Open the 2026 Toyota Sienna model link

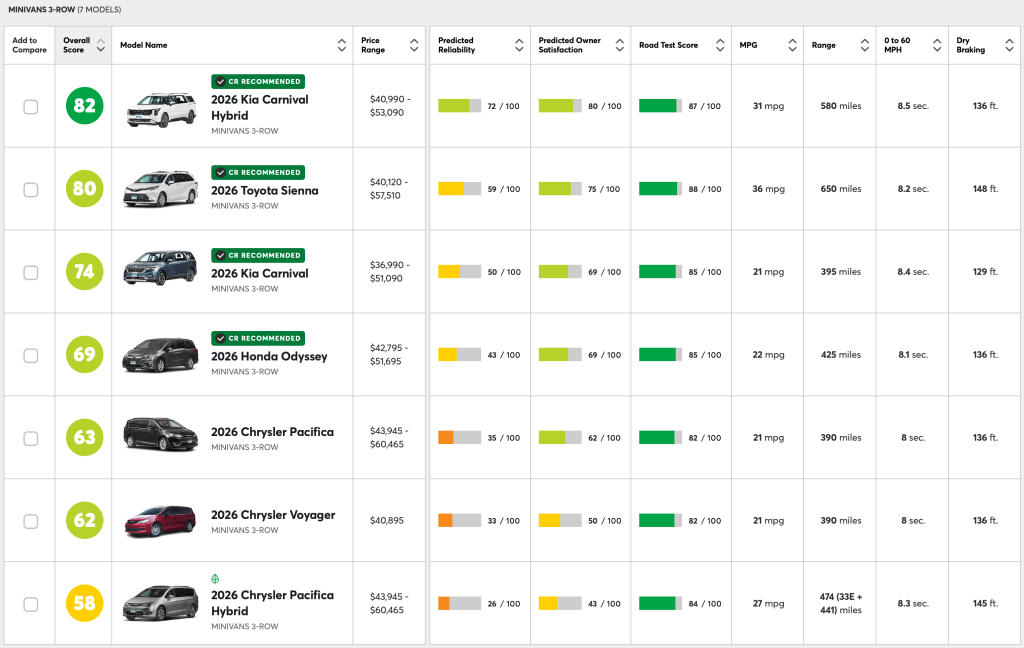coord(264,190)
